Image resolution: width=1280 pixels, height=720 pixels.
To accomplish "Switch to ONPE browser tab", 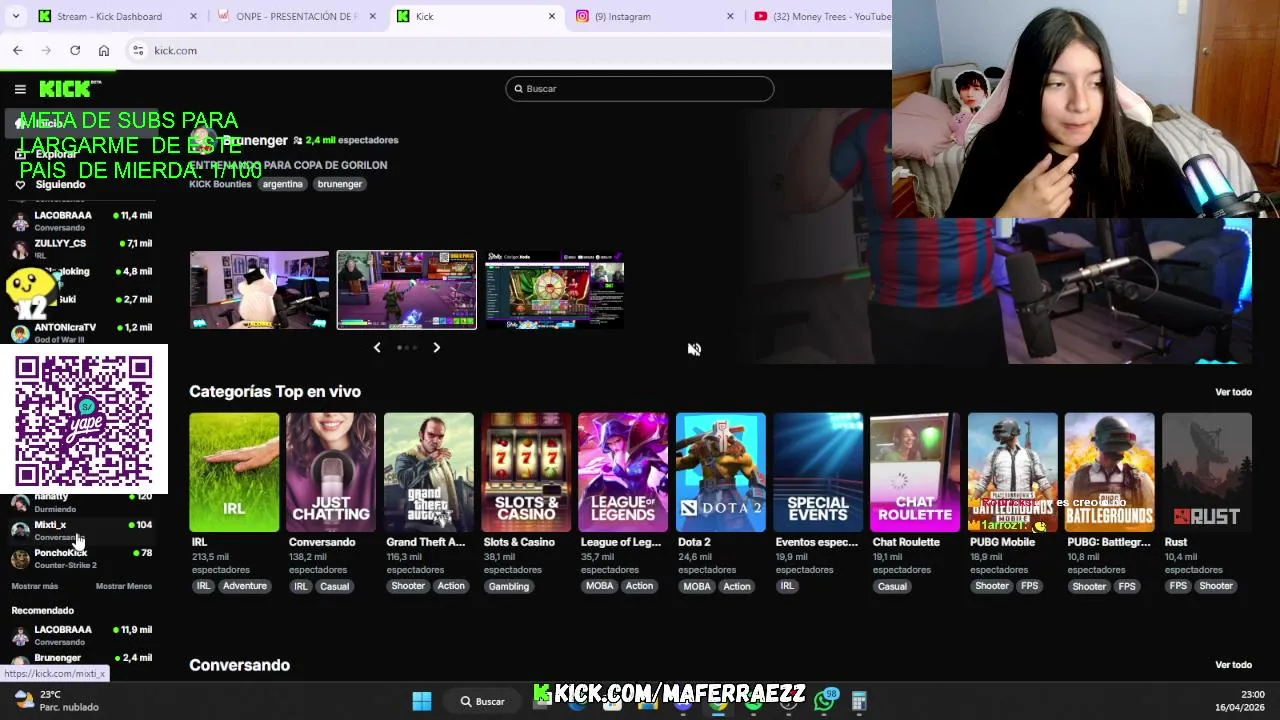I will coord(296,16).
